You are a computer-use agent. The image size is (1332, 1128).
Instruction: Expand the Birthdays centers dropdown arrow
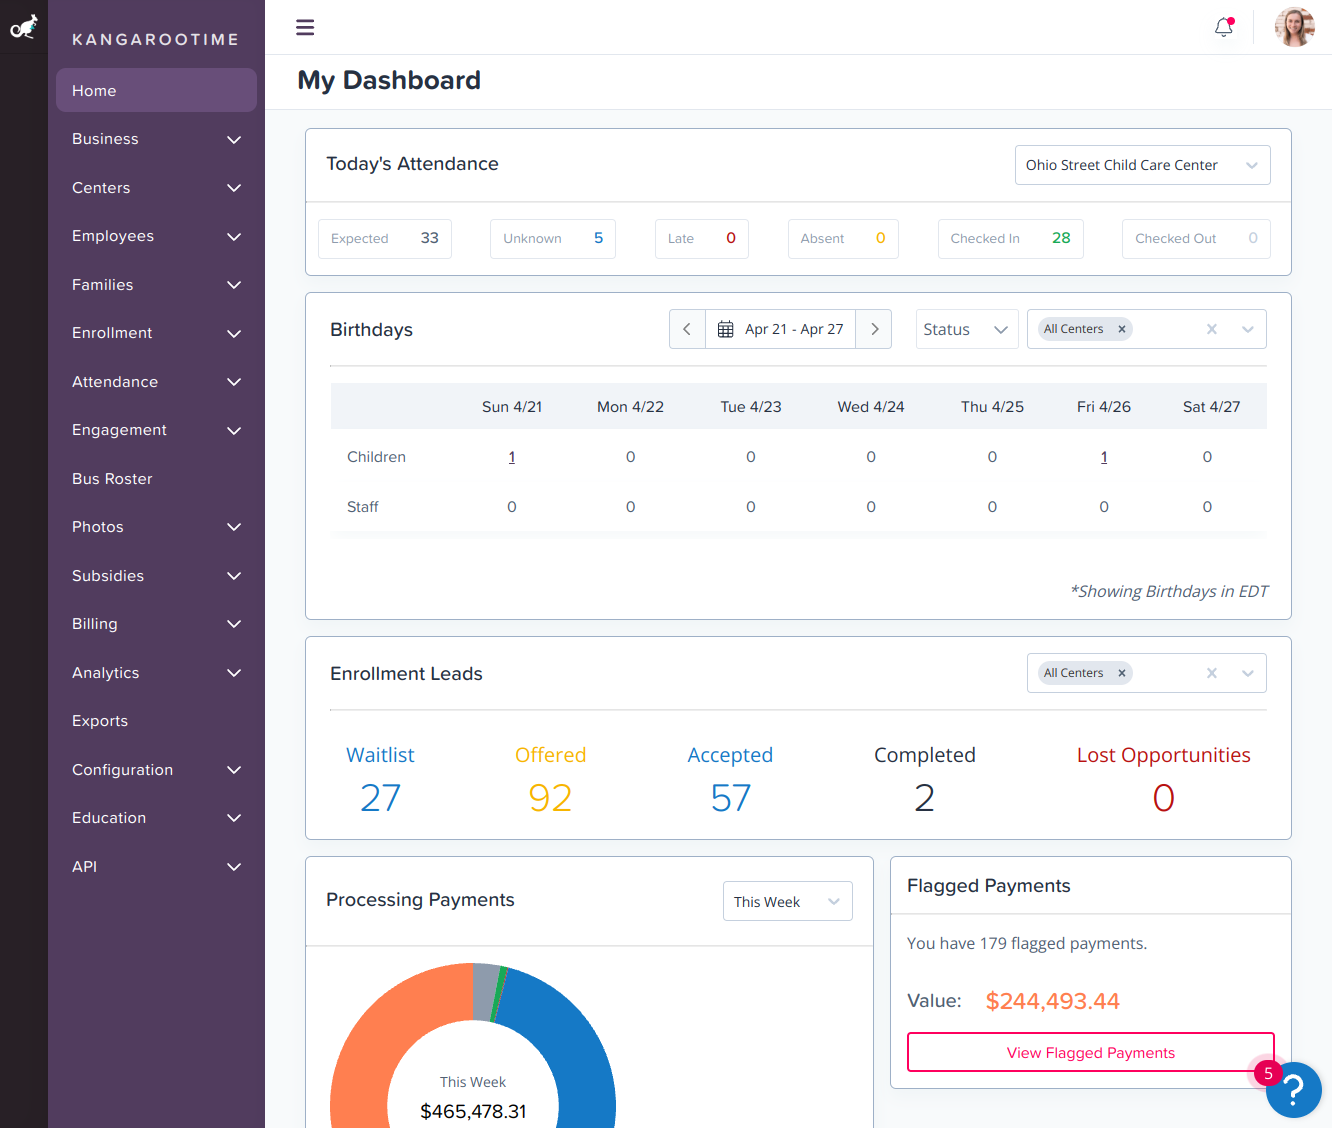(1248, 329)
